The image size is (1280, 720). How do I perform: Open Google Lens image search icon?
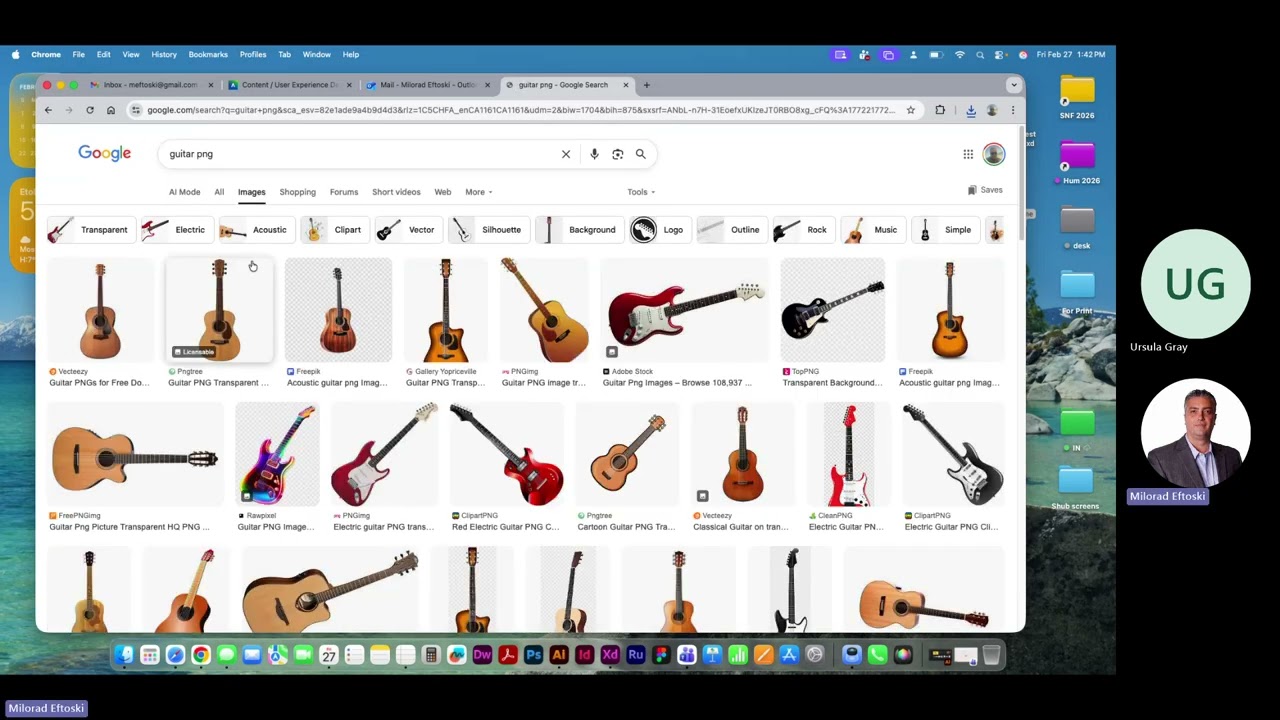pos(618,154)
